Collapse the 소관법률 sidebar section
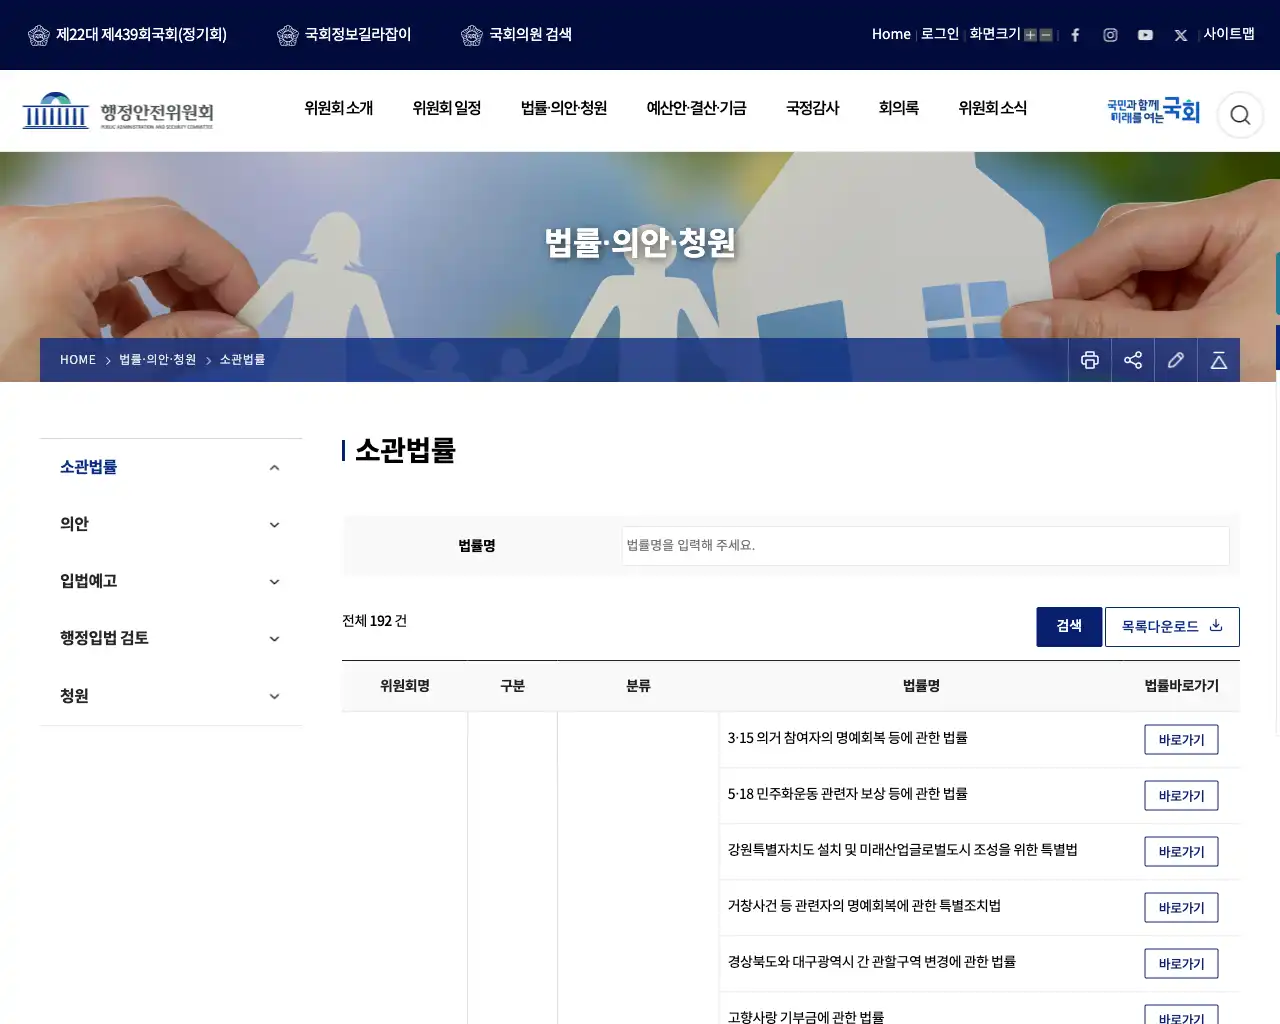1280x1024 pixels. (274, 468)
